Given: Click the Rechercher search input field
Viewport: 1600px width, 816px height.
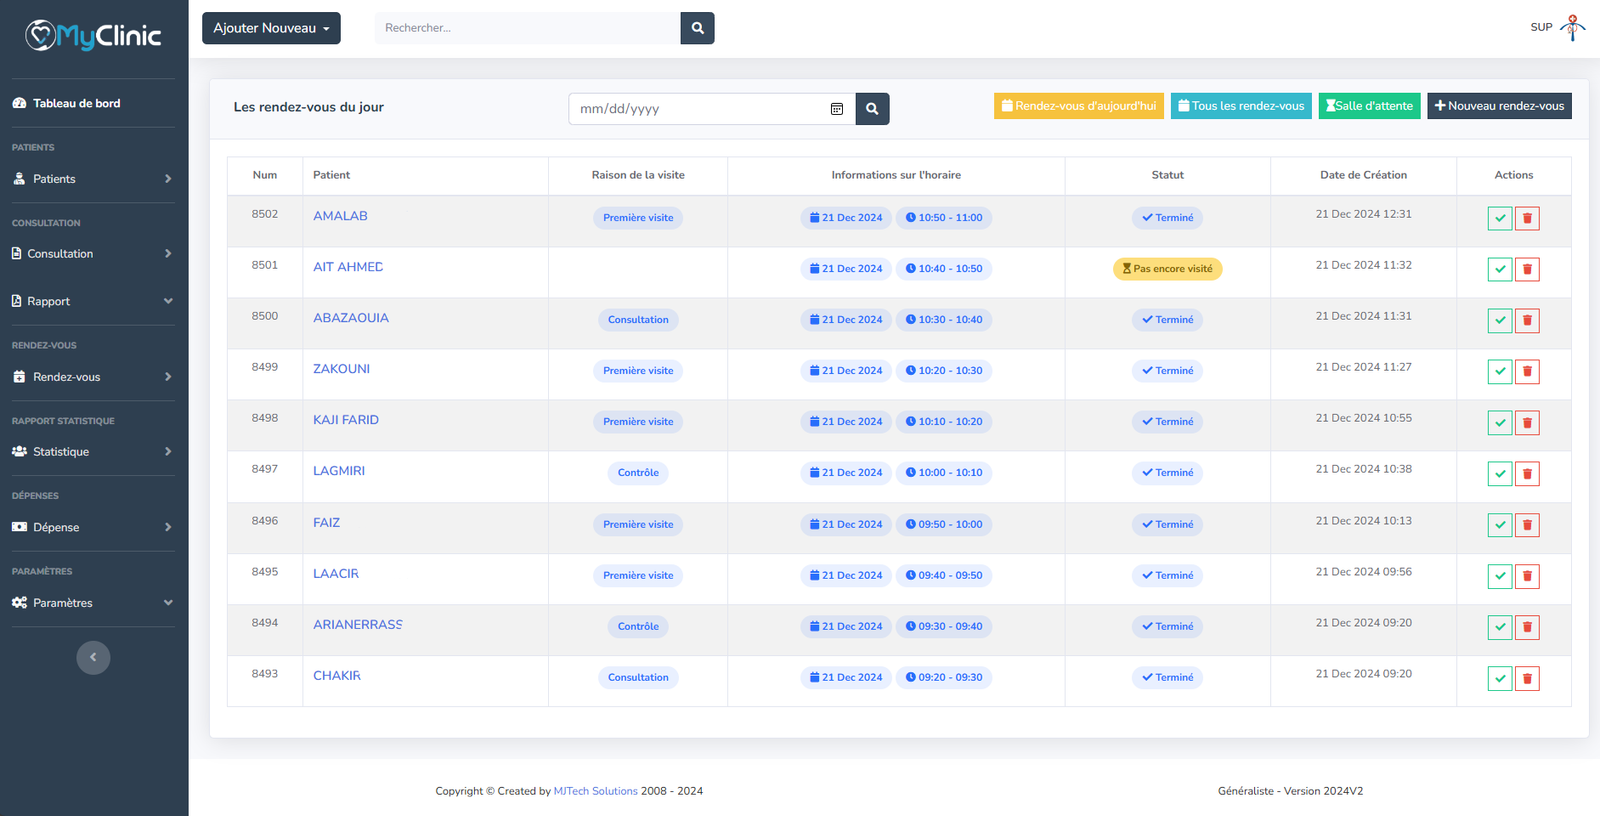Looking at the screenshot, I should (527, 28).
